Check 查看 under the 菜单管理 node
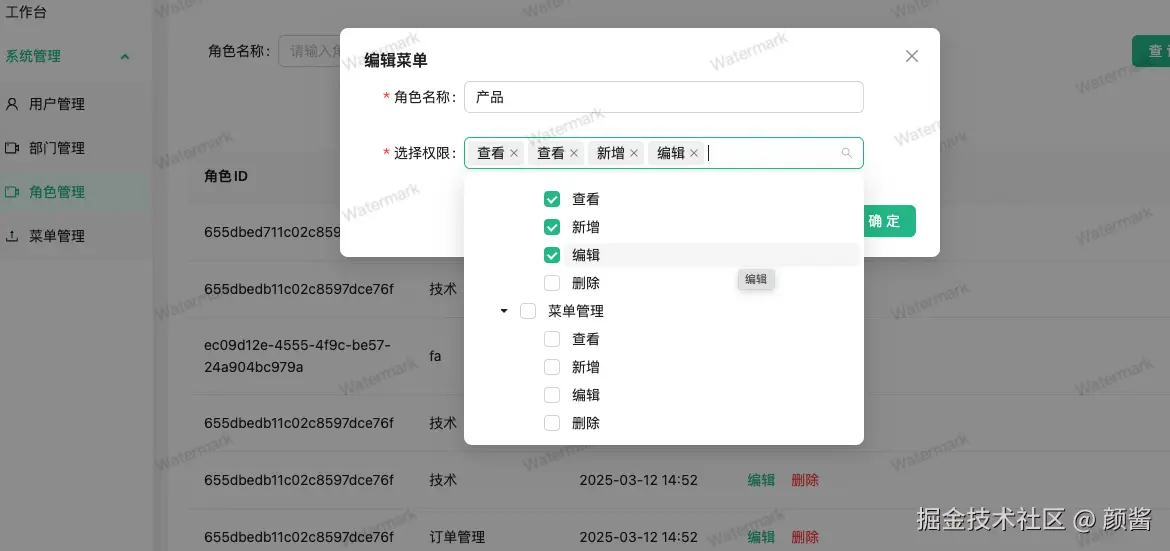 point(552,339)
